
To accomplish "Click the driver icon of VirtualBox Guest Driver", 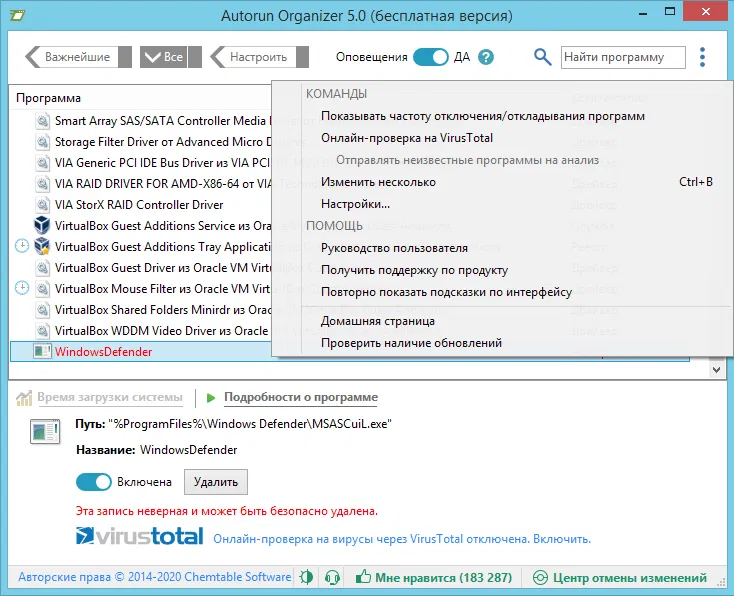I will tap(43, 267).
